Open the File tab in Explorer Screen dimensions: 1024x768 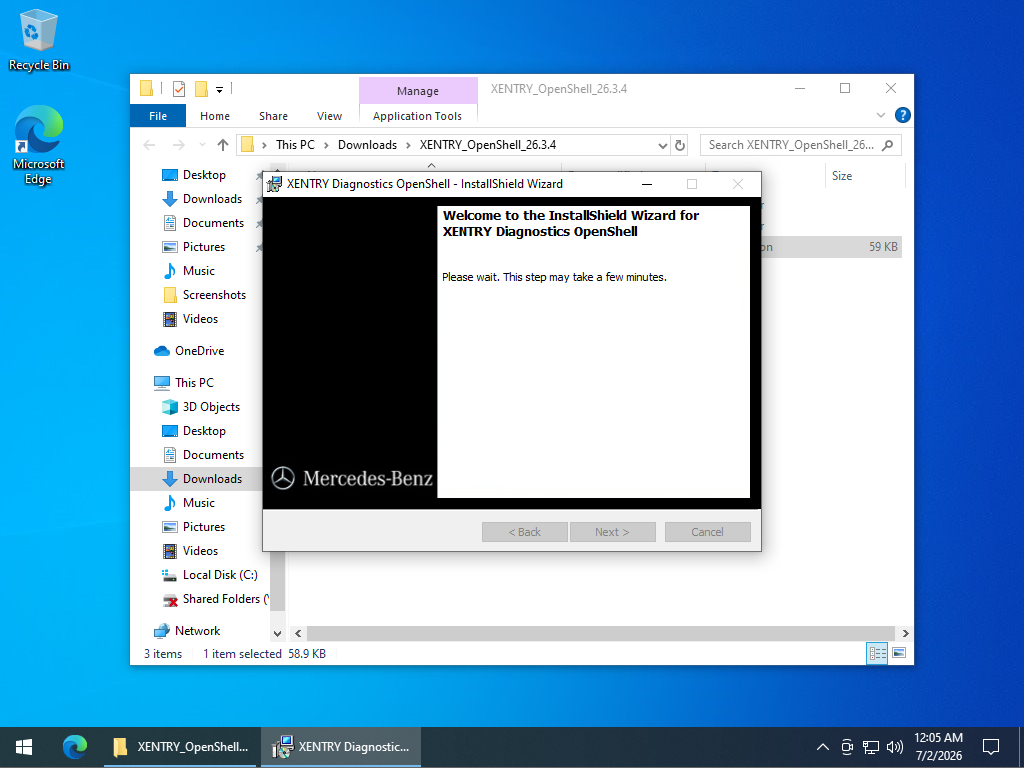(x=158, y=116)
